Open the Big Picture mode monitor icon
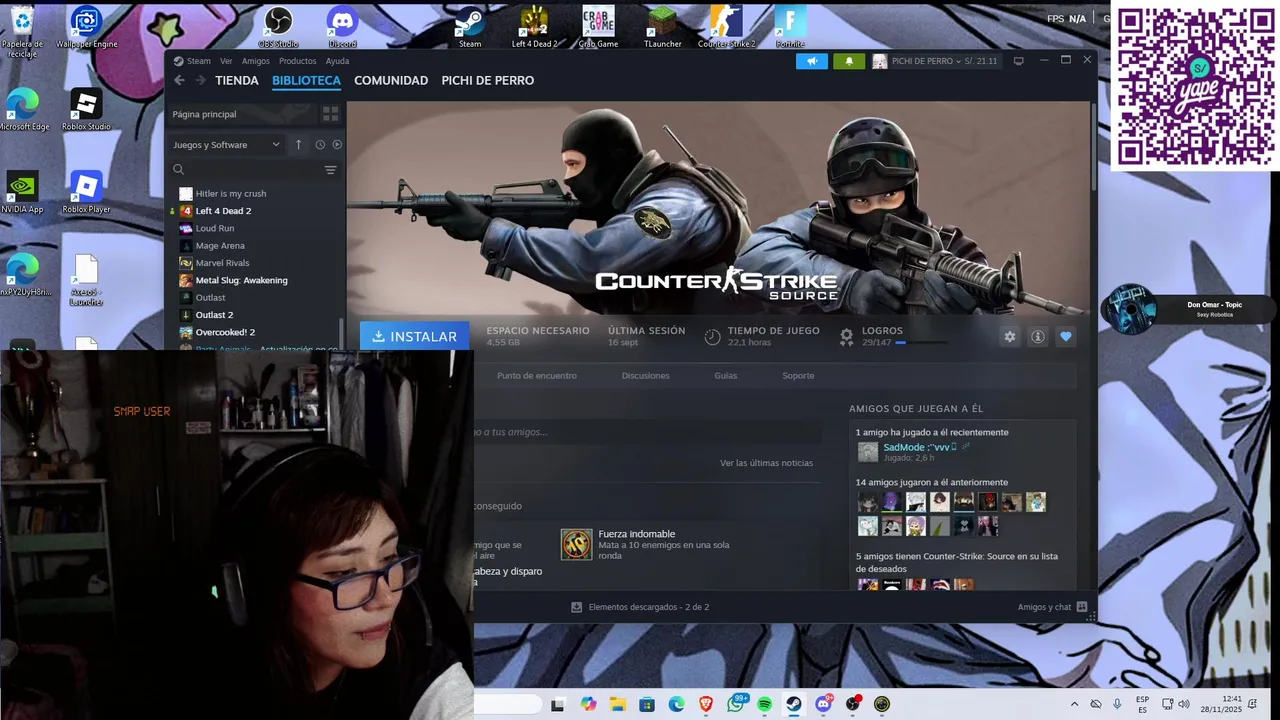Screen dimensions: 1280x720 point(1018,61)
